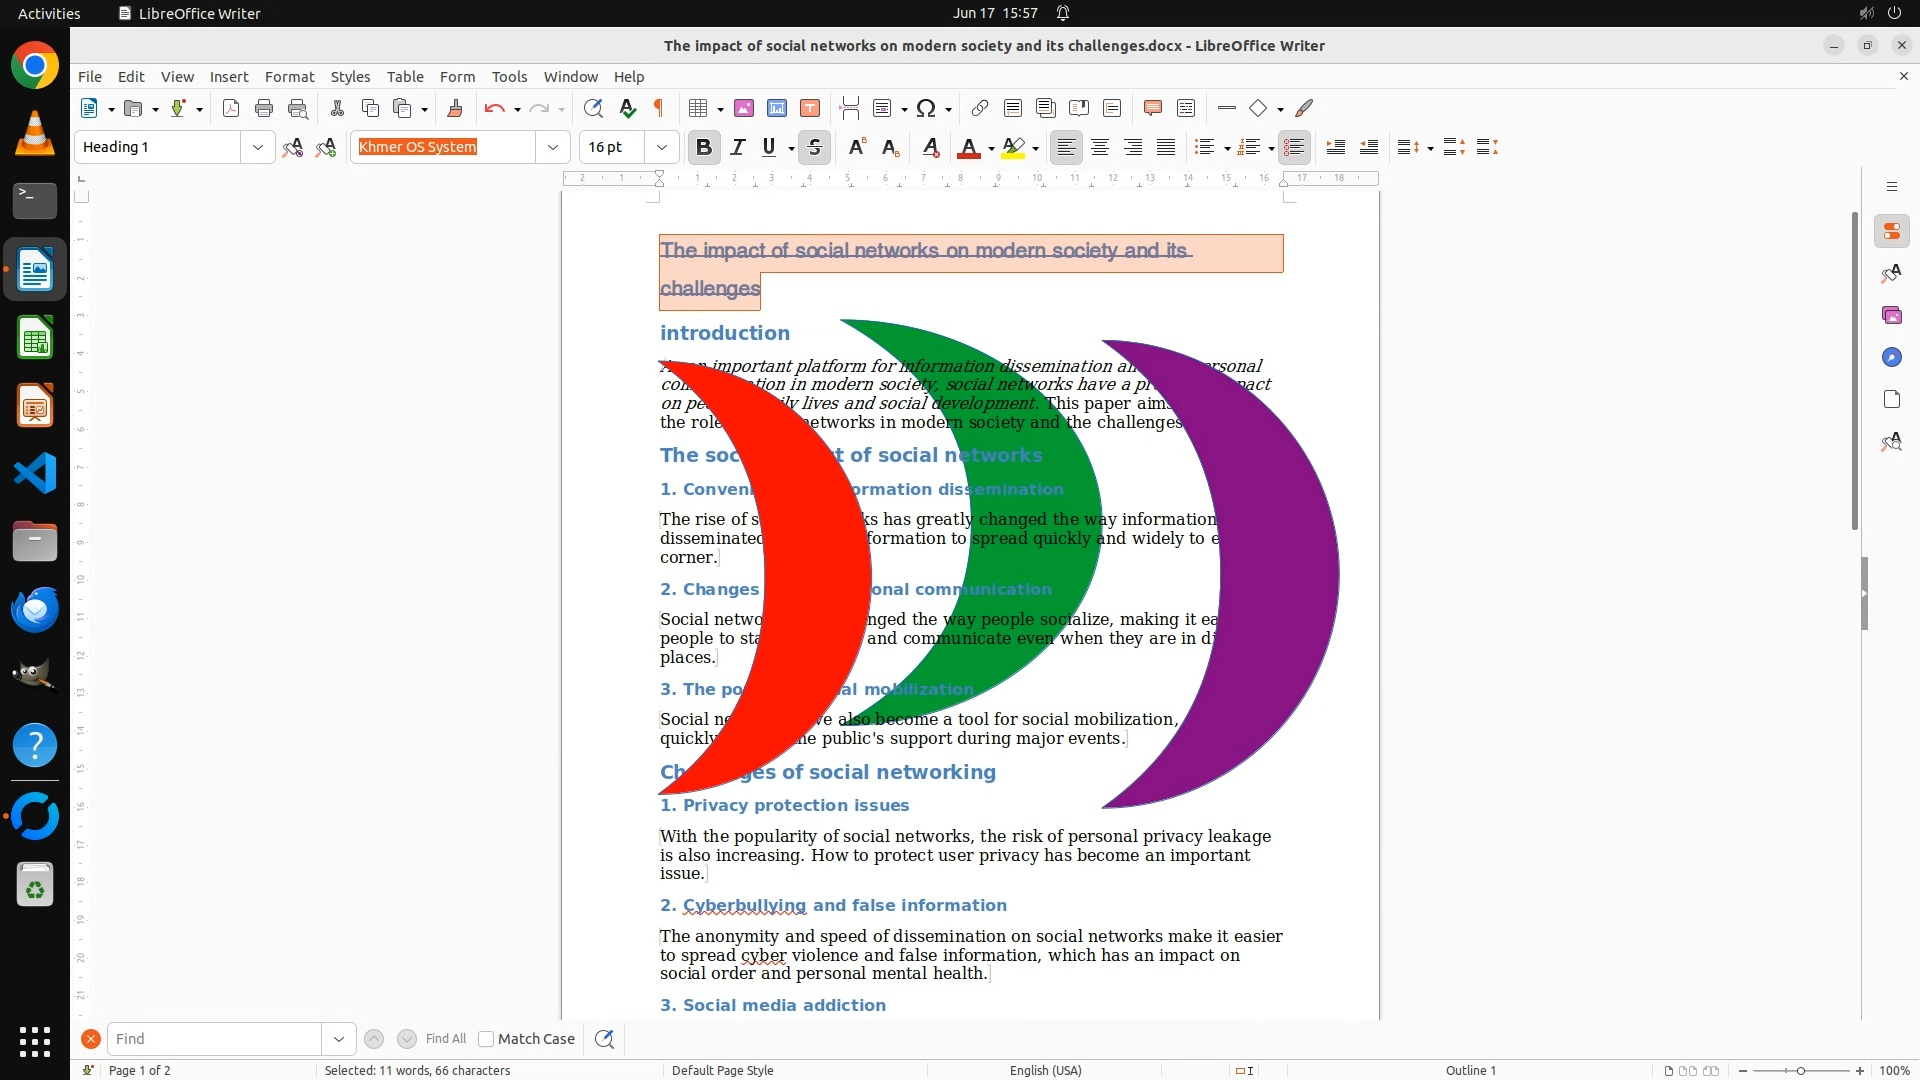Toggle Strikethrough formatting button
The height and width of the screenshot is (1080, 1920).
[815, 147]
